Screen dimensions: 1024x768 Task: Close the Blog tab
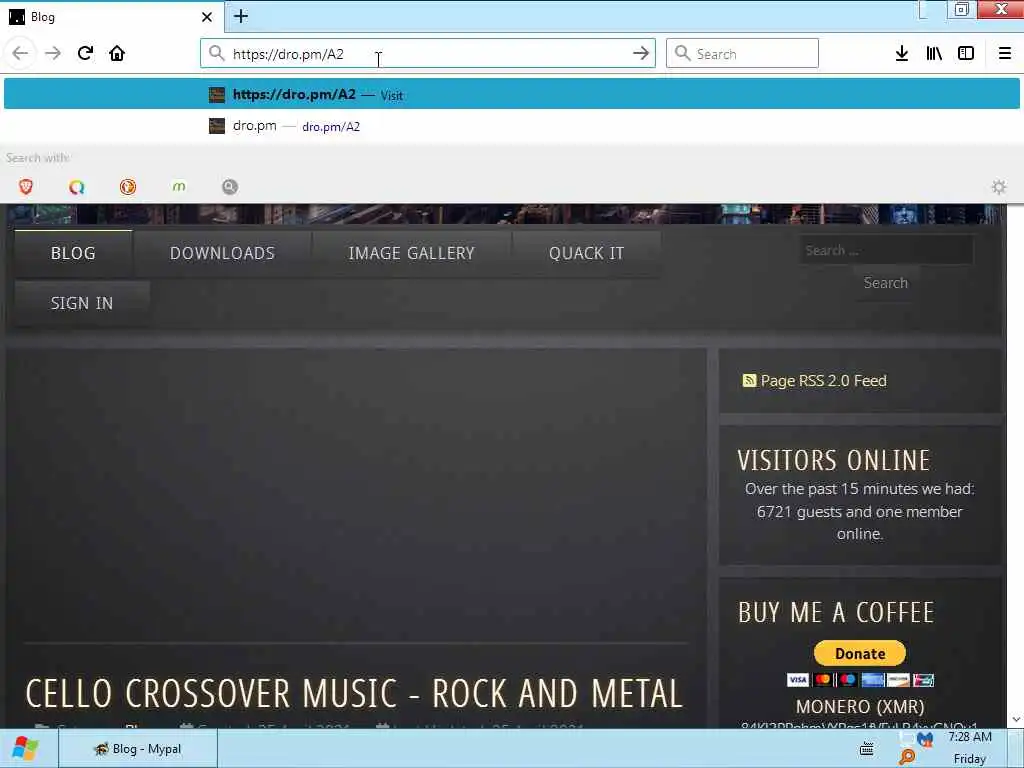pos(206,17)
